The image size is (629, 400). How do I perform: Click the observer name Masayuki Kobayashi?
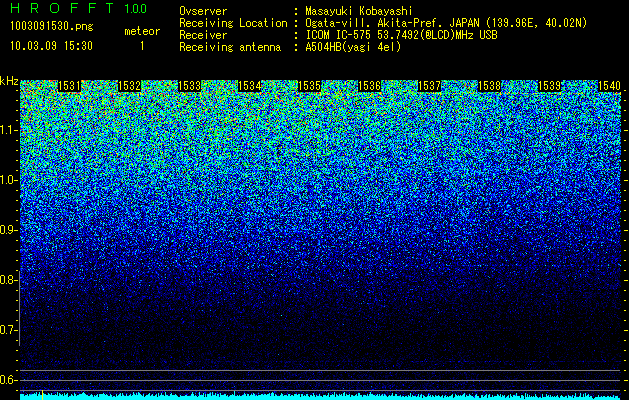(358, 11)
